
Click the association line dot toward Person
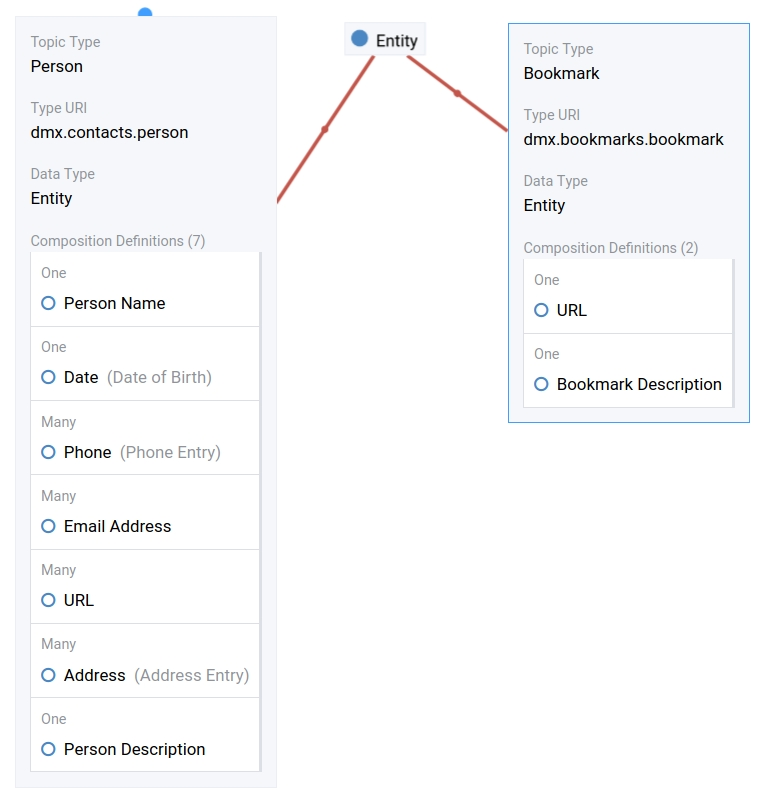(325, 129)
